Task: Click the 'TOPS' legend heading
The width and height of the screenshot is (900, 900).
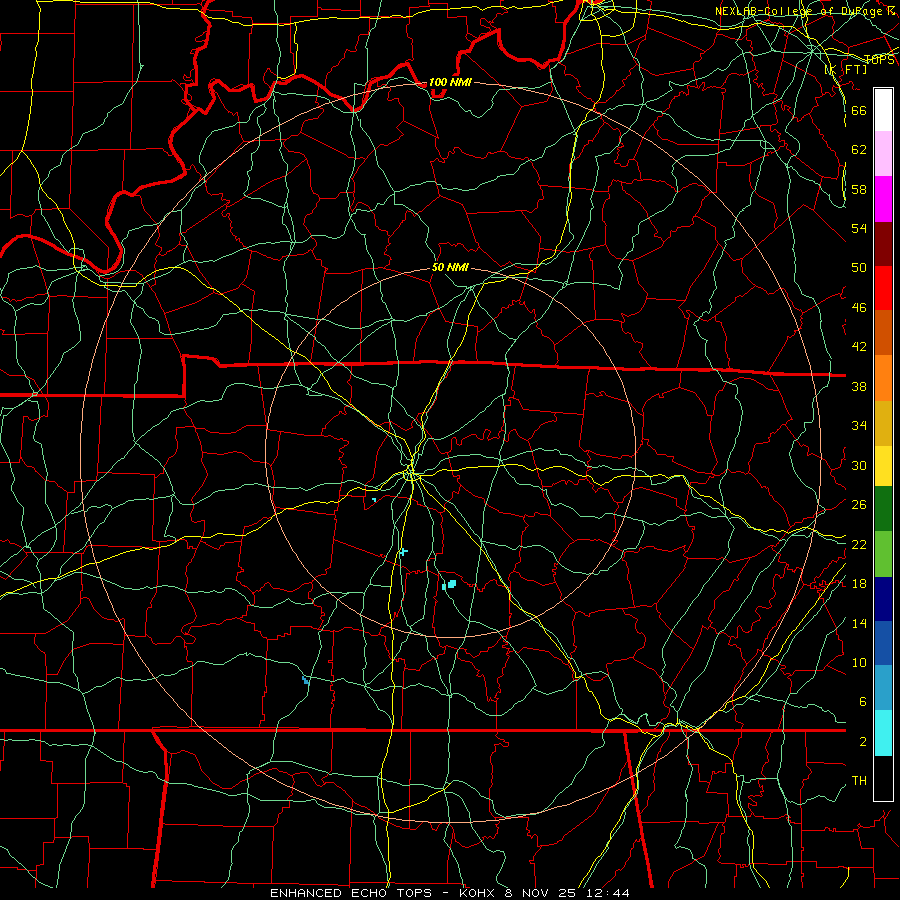Action: click(x=879, y=60)
